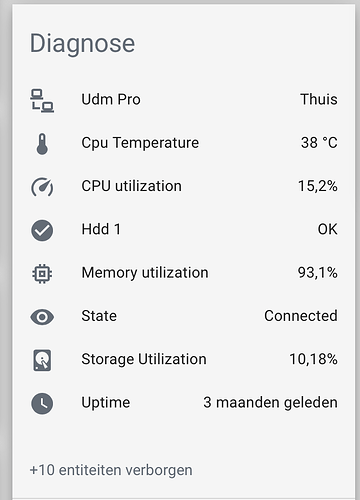Click the 93,1% memory utilization value

point(318,273)
